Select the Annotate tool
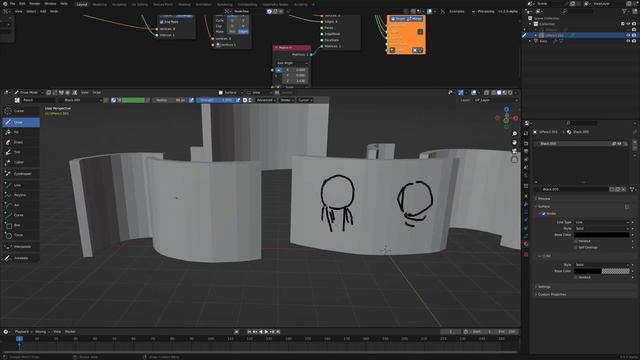Screen dimensions: 640x360 [x=21, y=258]
